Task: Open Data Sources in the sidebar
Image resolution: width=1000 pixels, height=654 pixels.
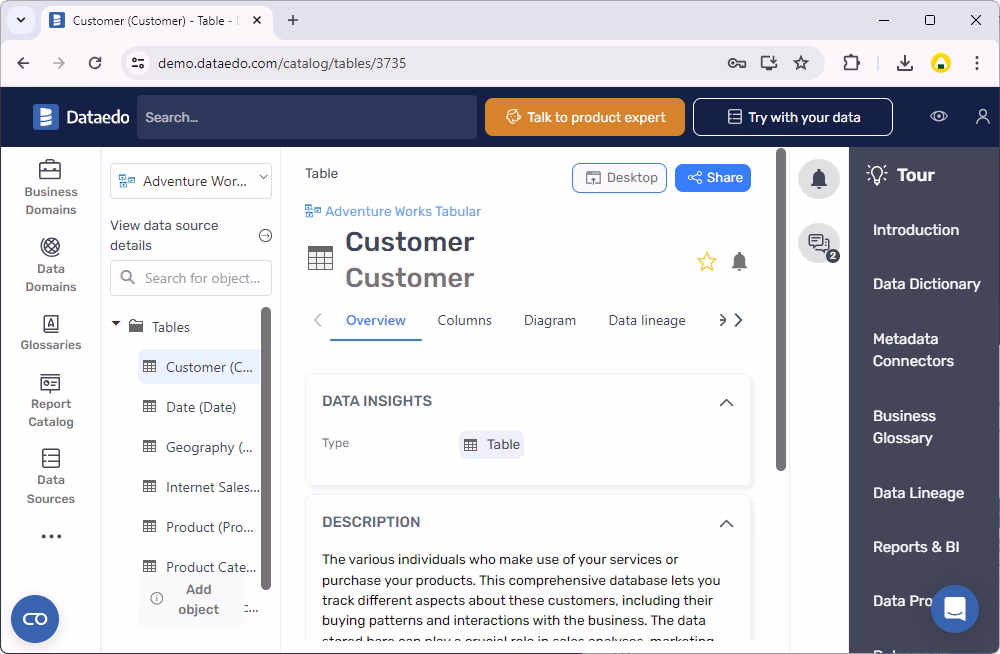Action: [x=50, y=477]
